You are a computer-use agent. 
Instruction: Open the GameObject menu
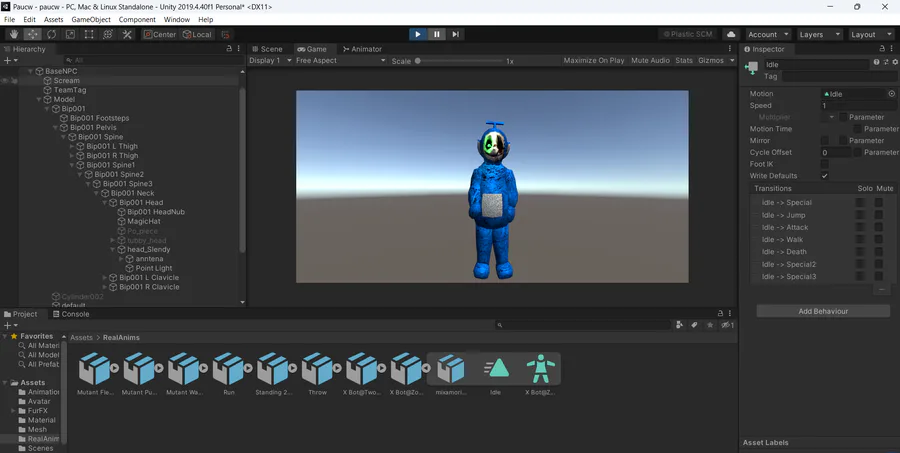pyautogui.click(x=91, y=19)
